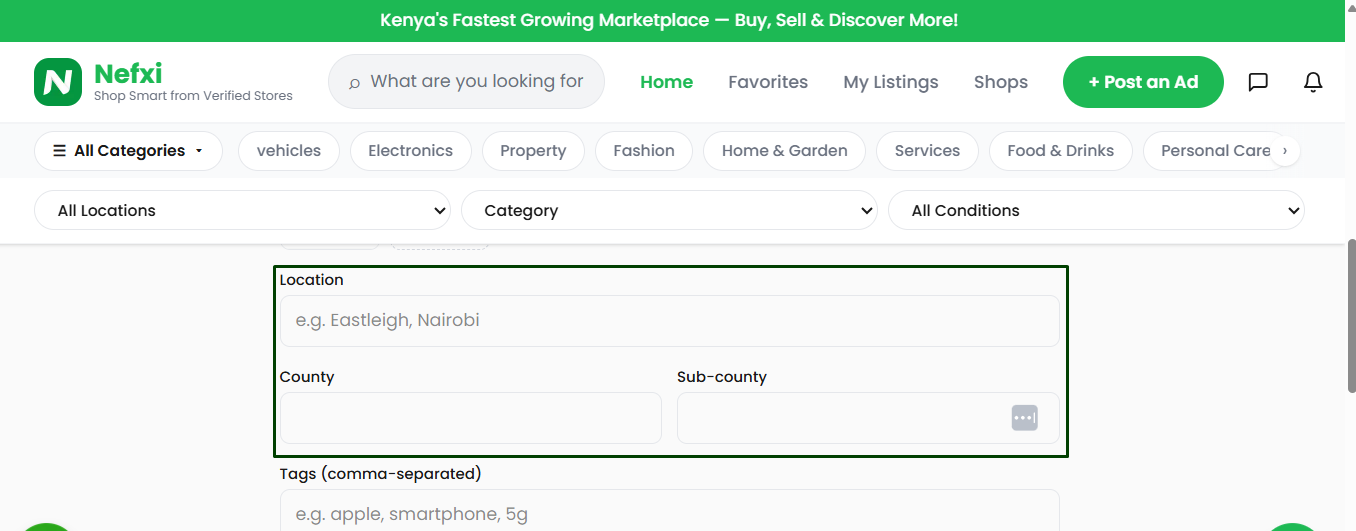The height and width of the screenshot is (531, 1356).
Task: Select the Home & Garden category chip
Action: point(785,151)
